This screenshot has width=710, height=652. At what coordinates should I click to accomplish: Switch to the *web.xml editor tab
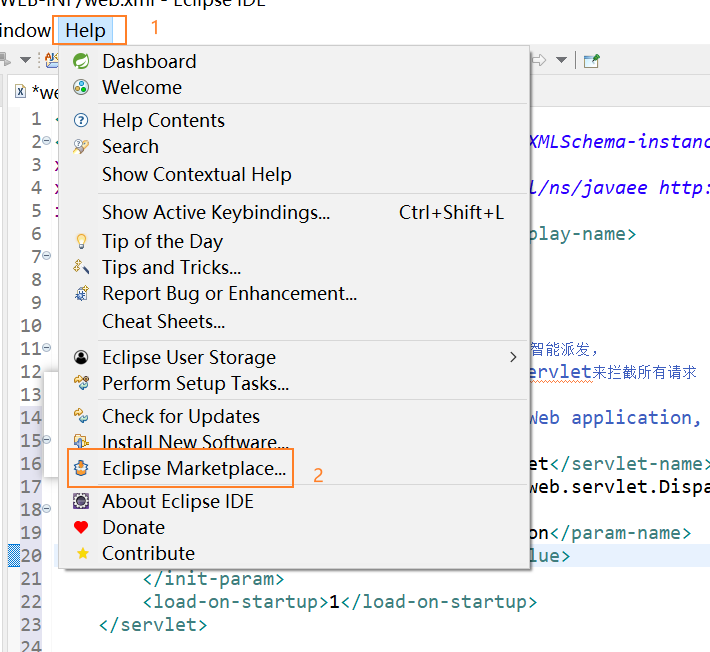36,92
